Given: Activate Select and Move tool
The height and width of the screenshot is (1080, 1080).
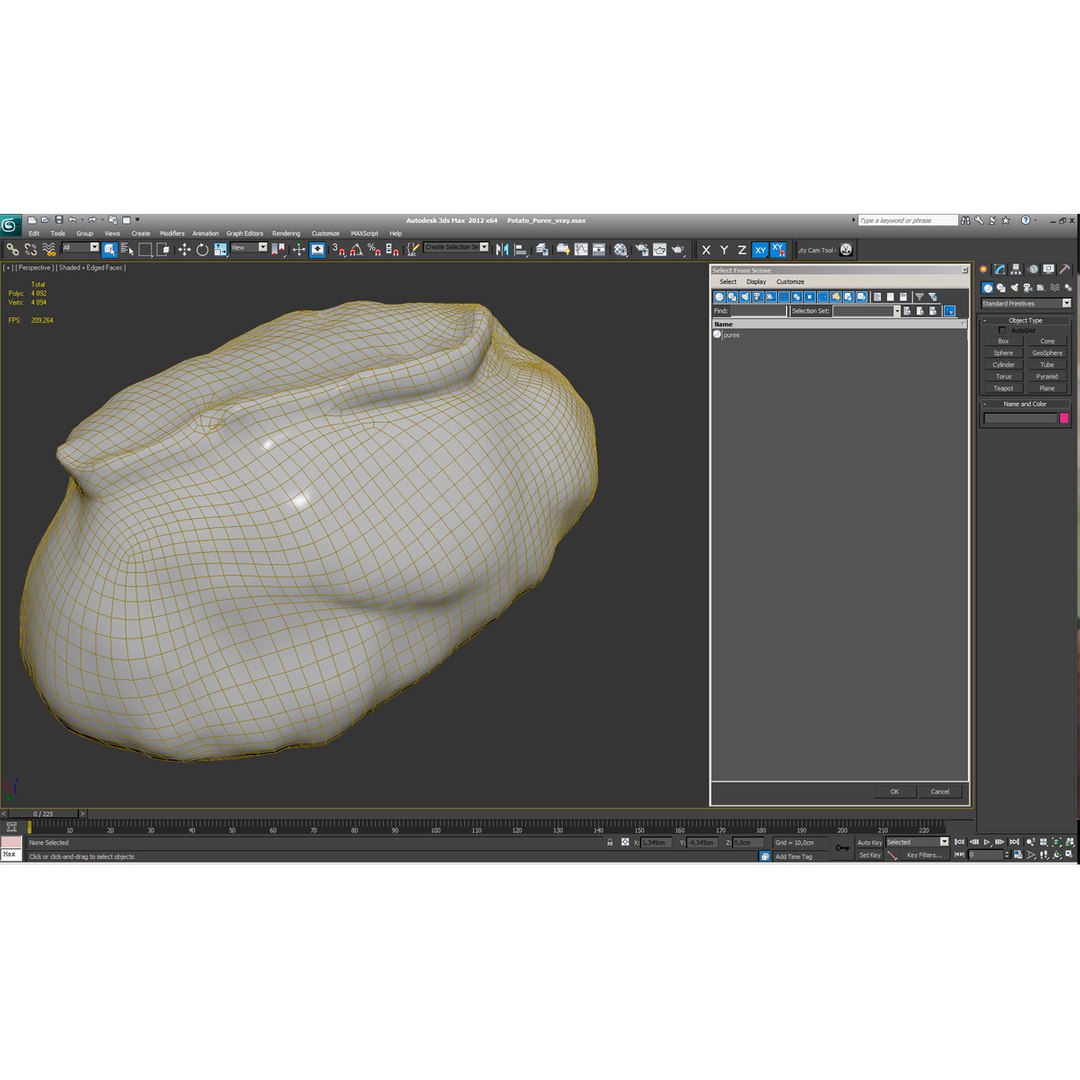Looking at the screenshot, I should [x=184, y=249].
